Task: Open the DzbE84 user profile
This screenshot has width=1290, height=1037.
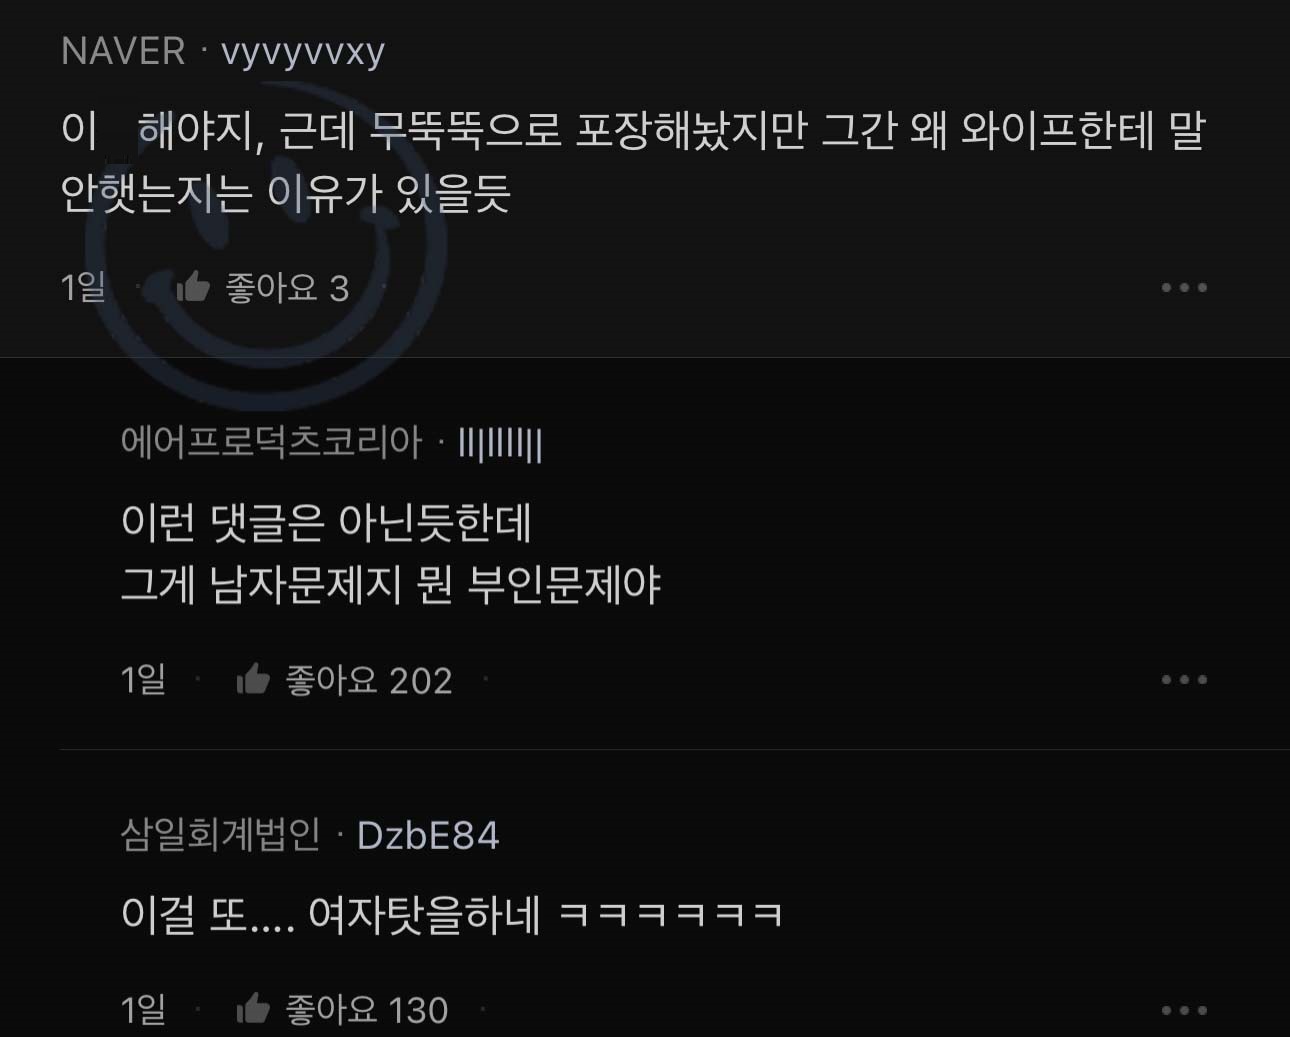Action: click(428, 836)
